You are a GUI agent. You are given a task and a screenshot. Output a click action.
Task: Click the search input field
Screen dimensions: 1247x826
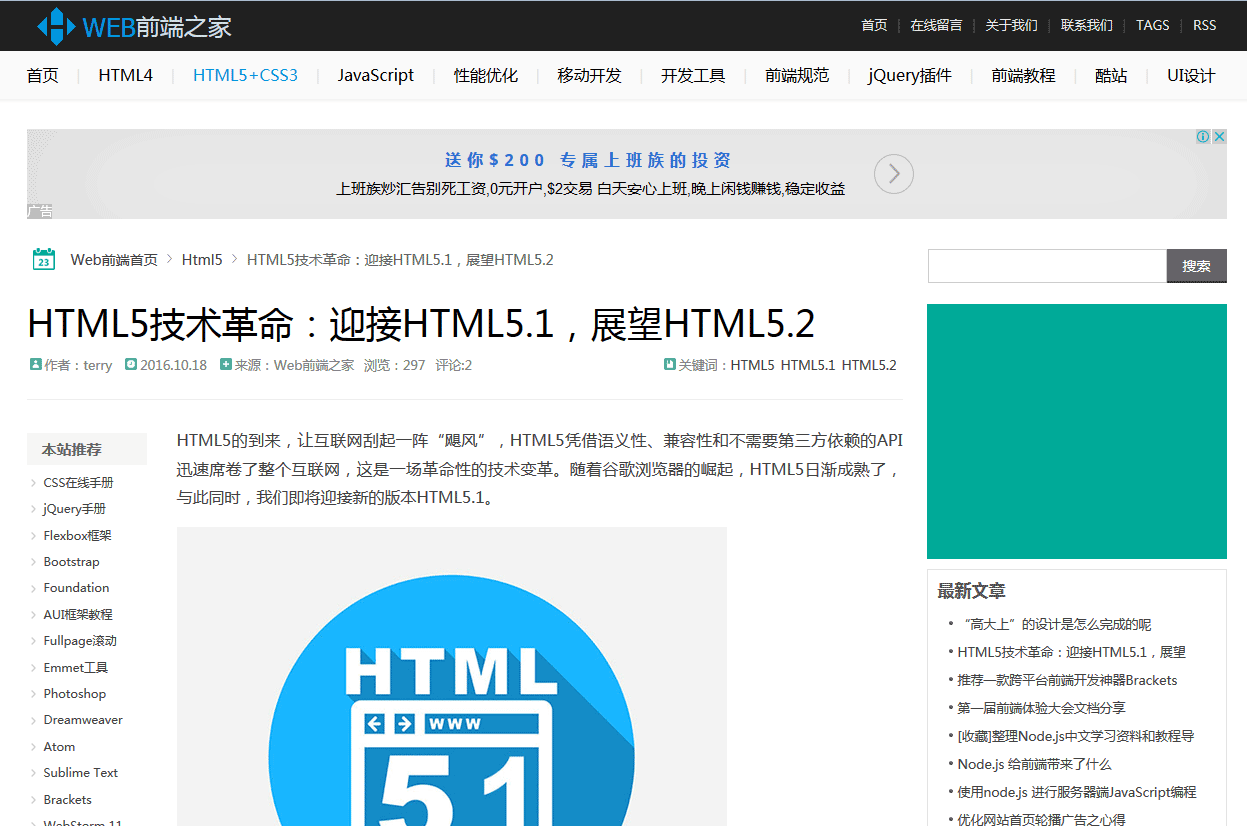click(1047, 266)
